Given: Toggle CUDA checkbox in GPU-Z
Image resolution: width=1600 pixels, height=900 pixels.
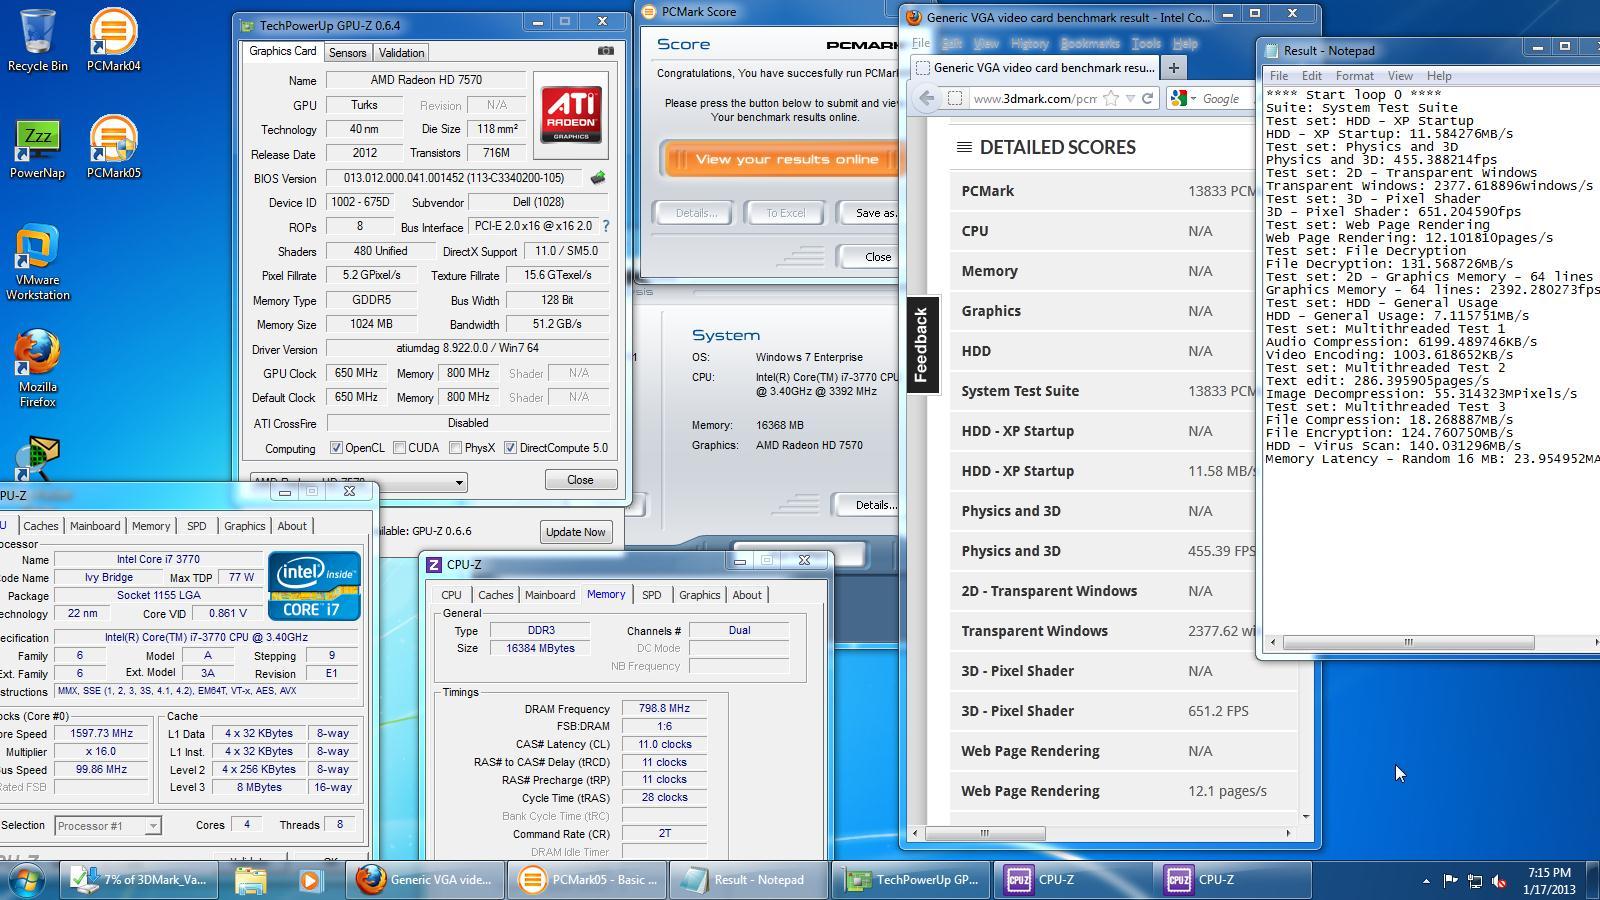Looking at the screenshot, I should (x=400, y=448).
